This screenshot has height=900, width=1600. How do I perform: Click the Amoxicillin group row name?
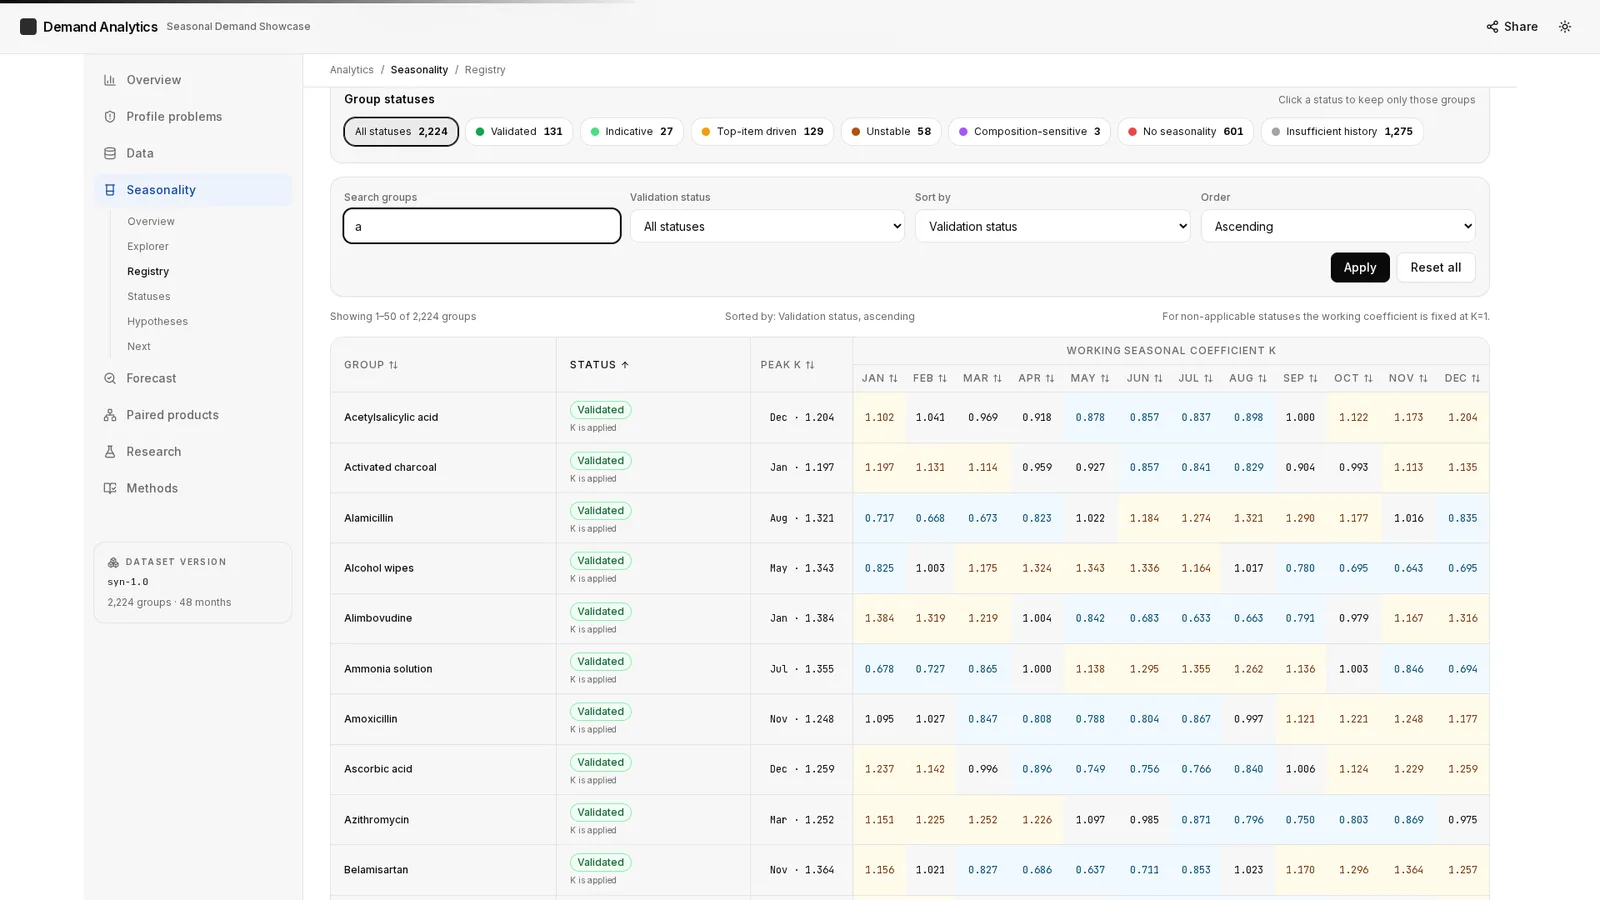371,719
